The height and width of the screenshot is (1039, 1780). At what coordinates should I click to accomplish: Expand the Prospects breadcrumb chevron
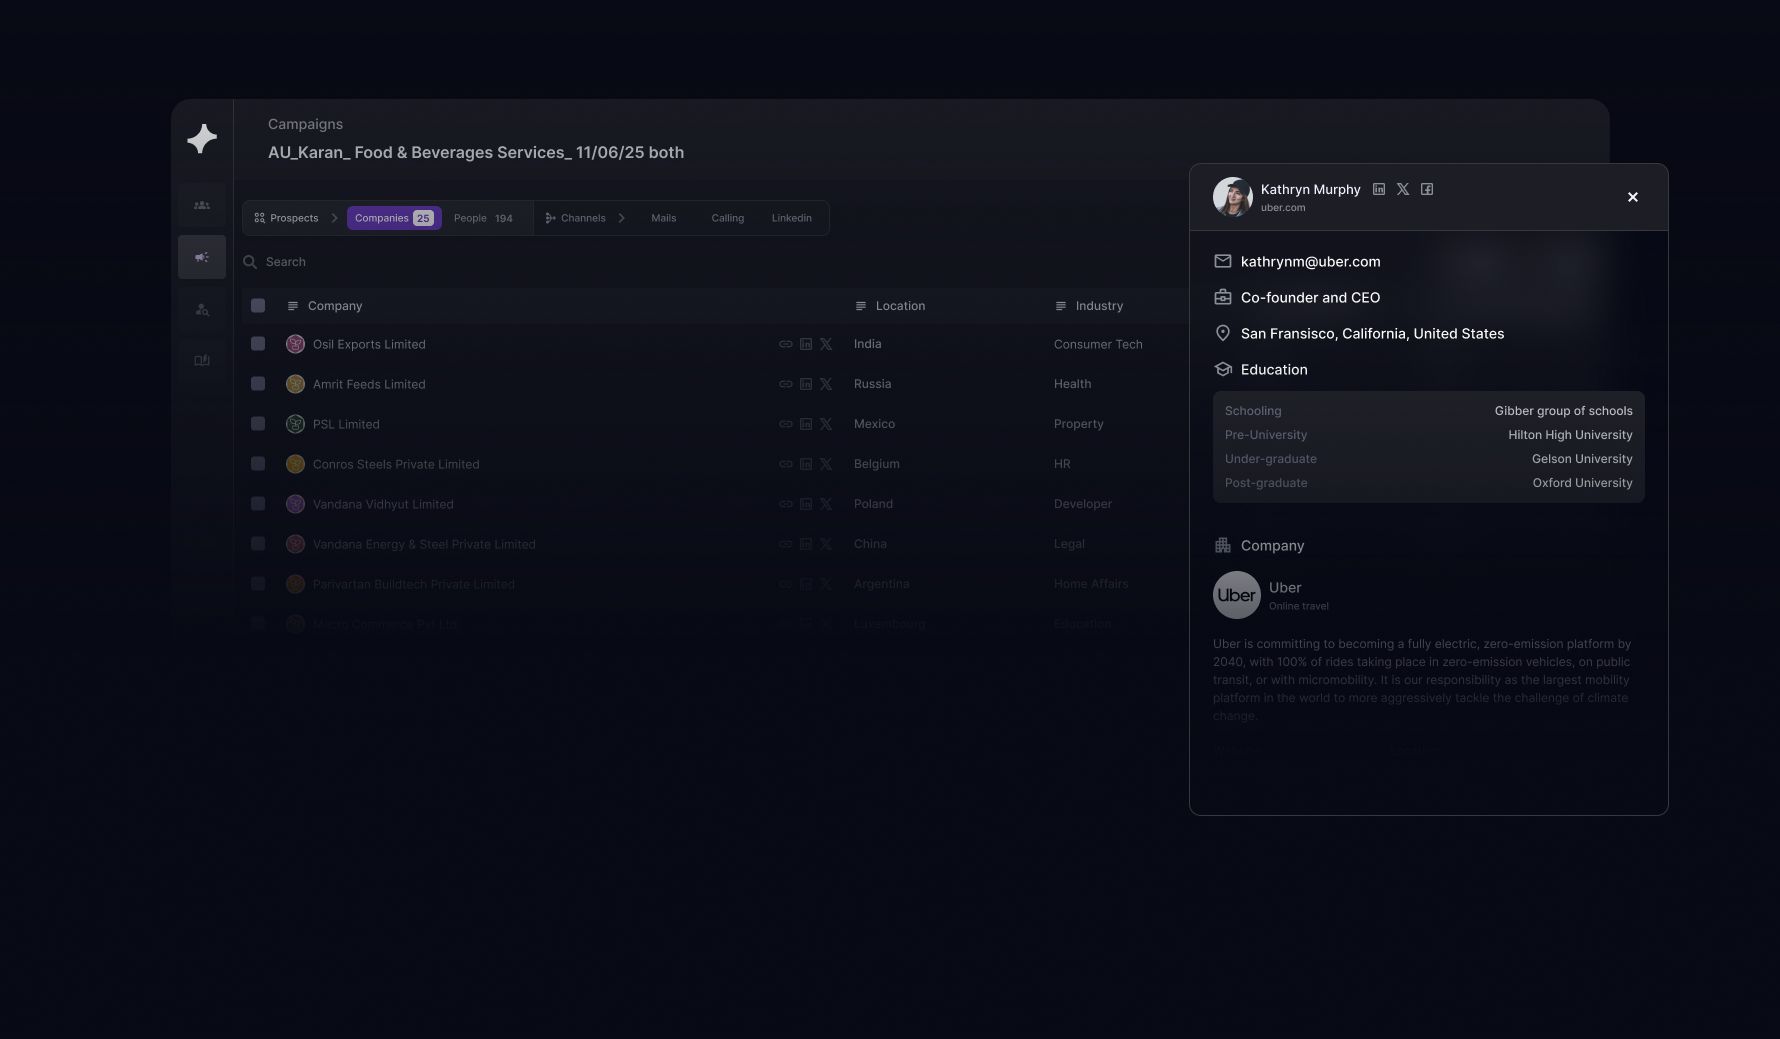tap(334, 218)
